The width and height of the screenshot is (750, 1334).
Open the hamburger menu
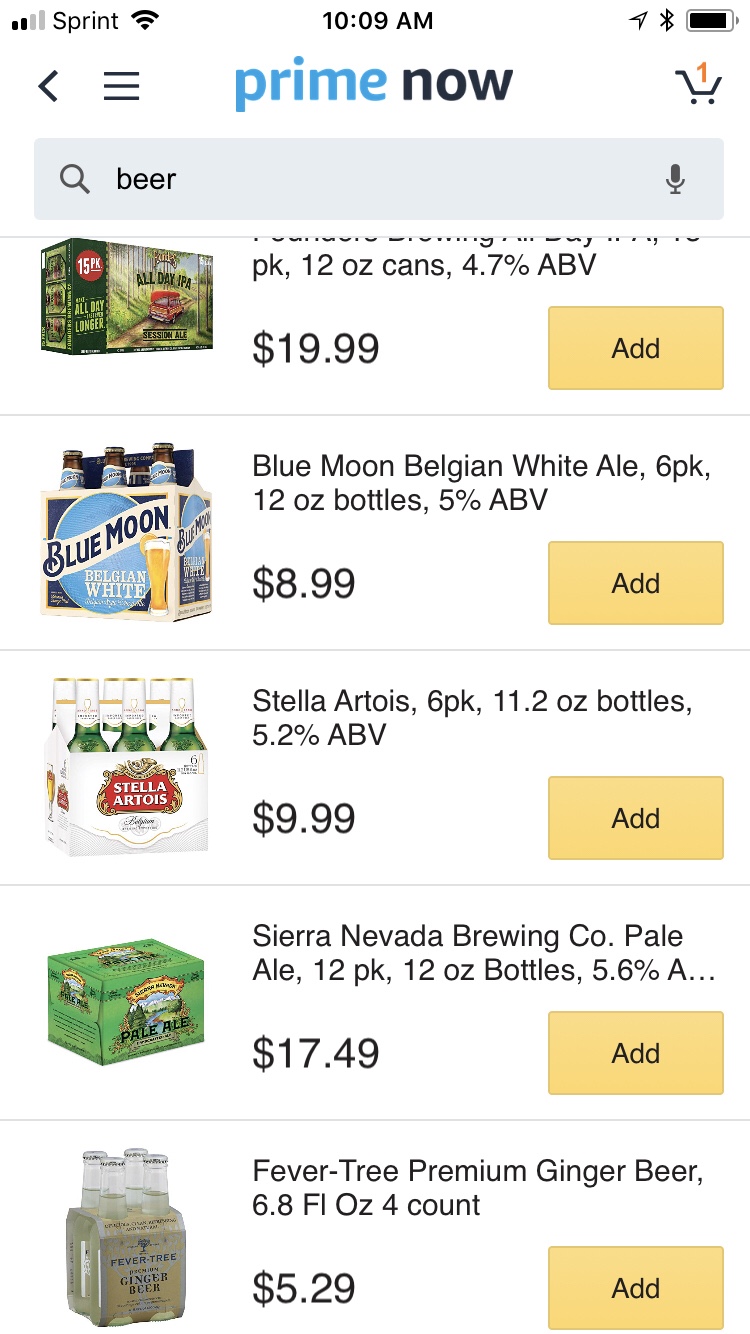click(121, 86)
